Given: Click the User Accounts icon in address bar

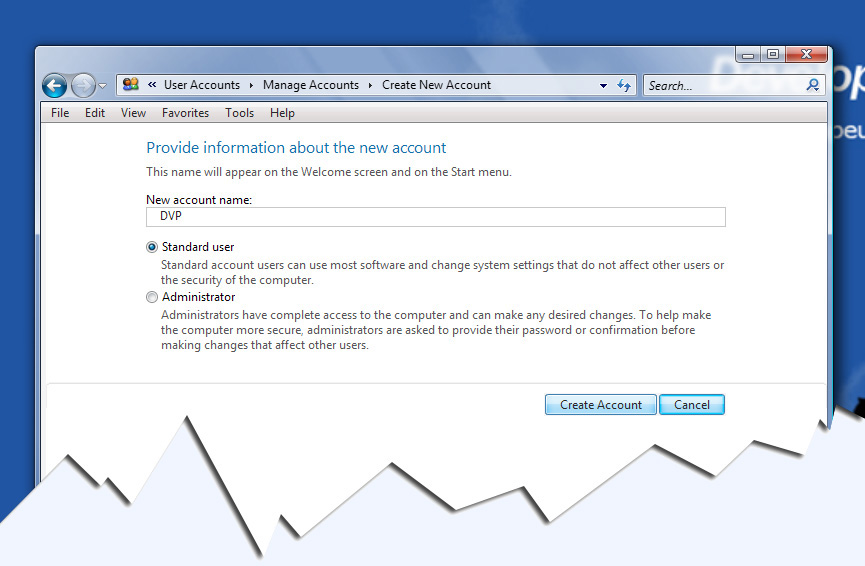Looking at the screenshot, I should click(130, 85).
